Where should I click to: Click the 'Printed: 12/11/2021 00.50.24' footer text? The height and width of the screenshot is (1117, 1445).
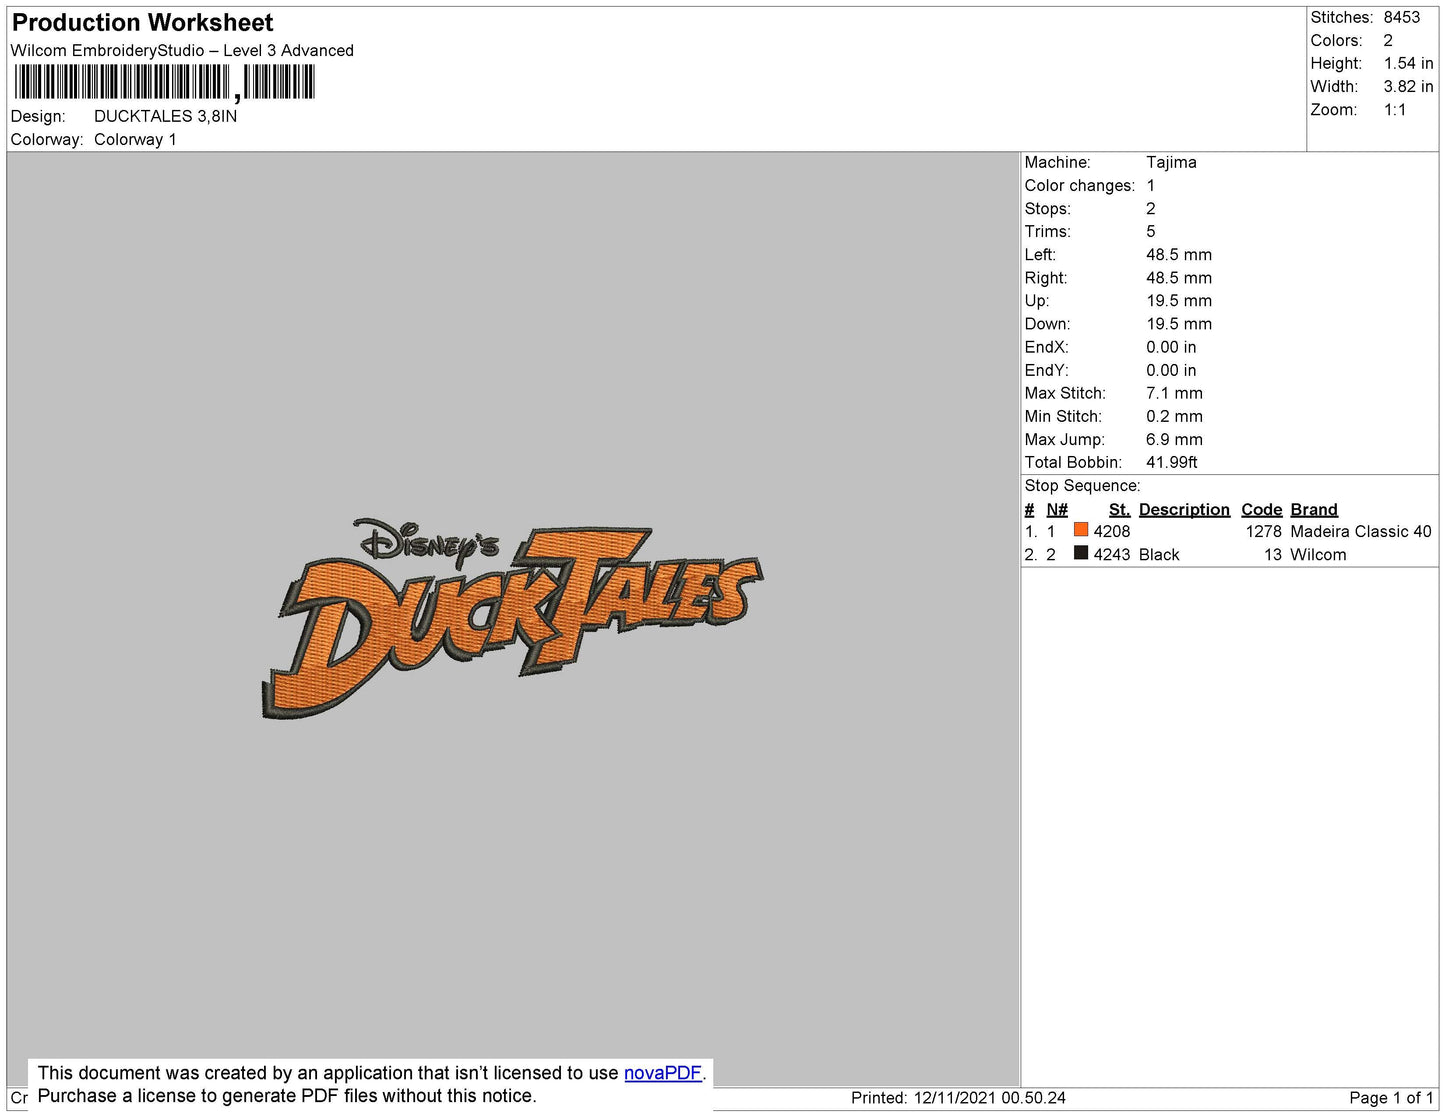[x=958, y=1097]
